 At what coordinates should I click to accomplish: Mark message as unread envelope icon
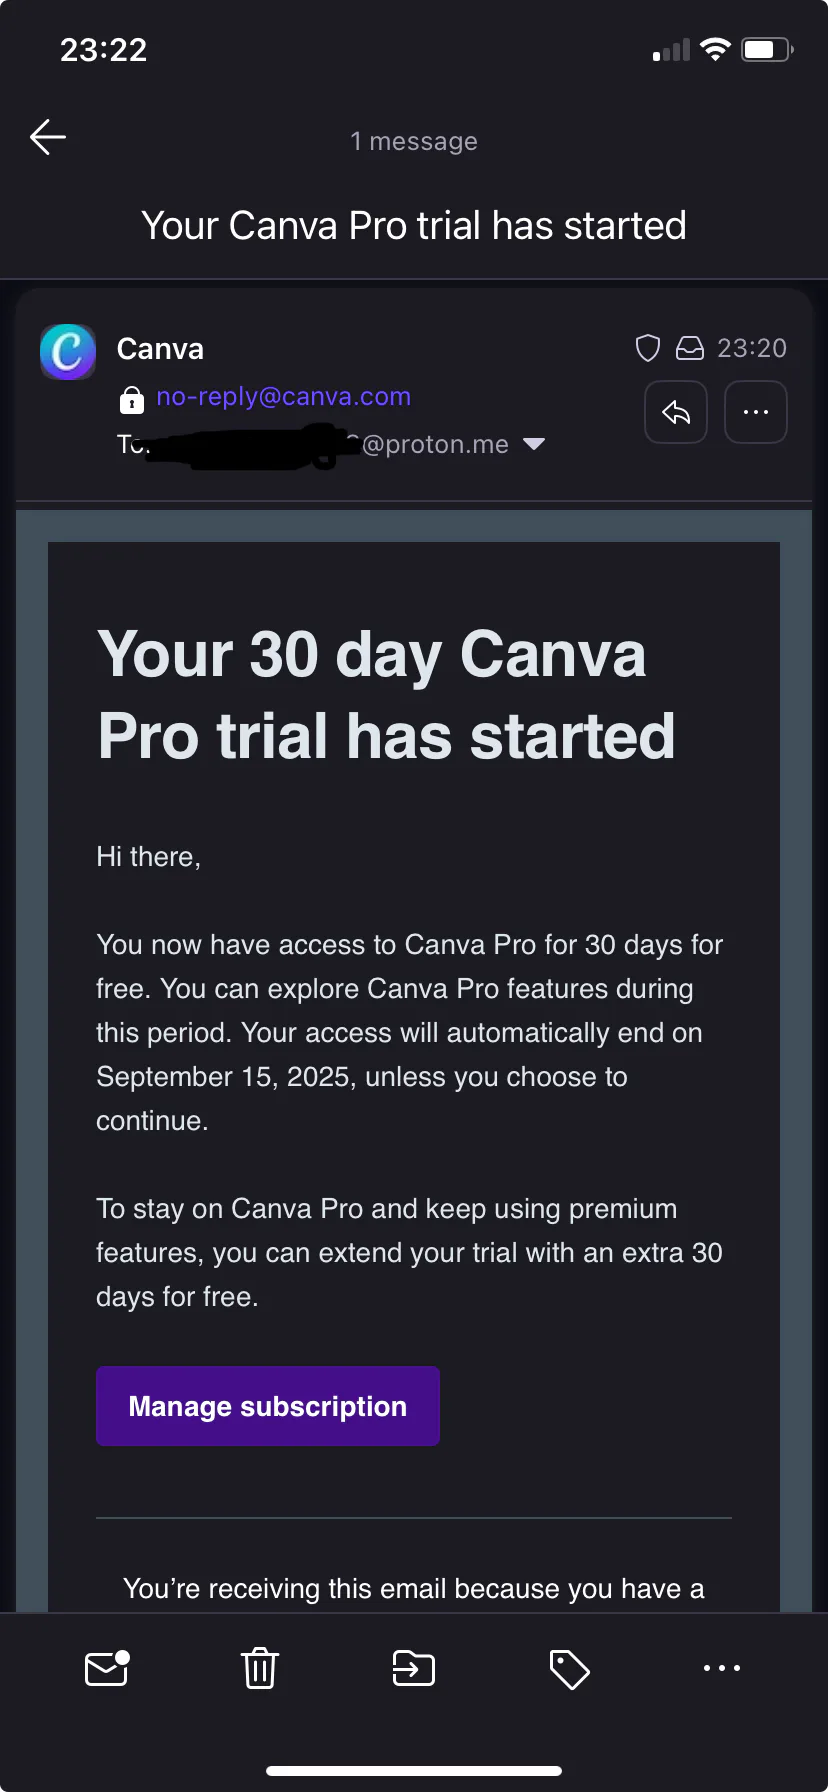(107, 1668)
